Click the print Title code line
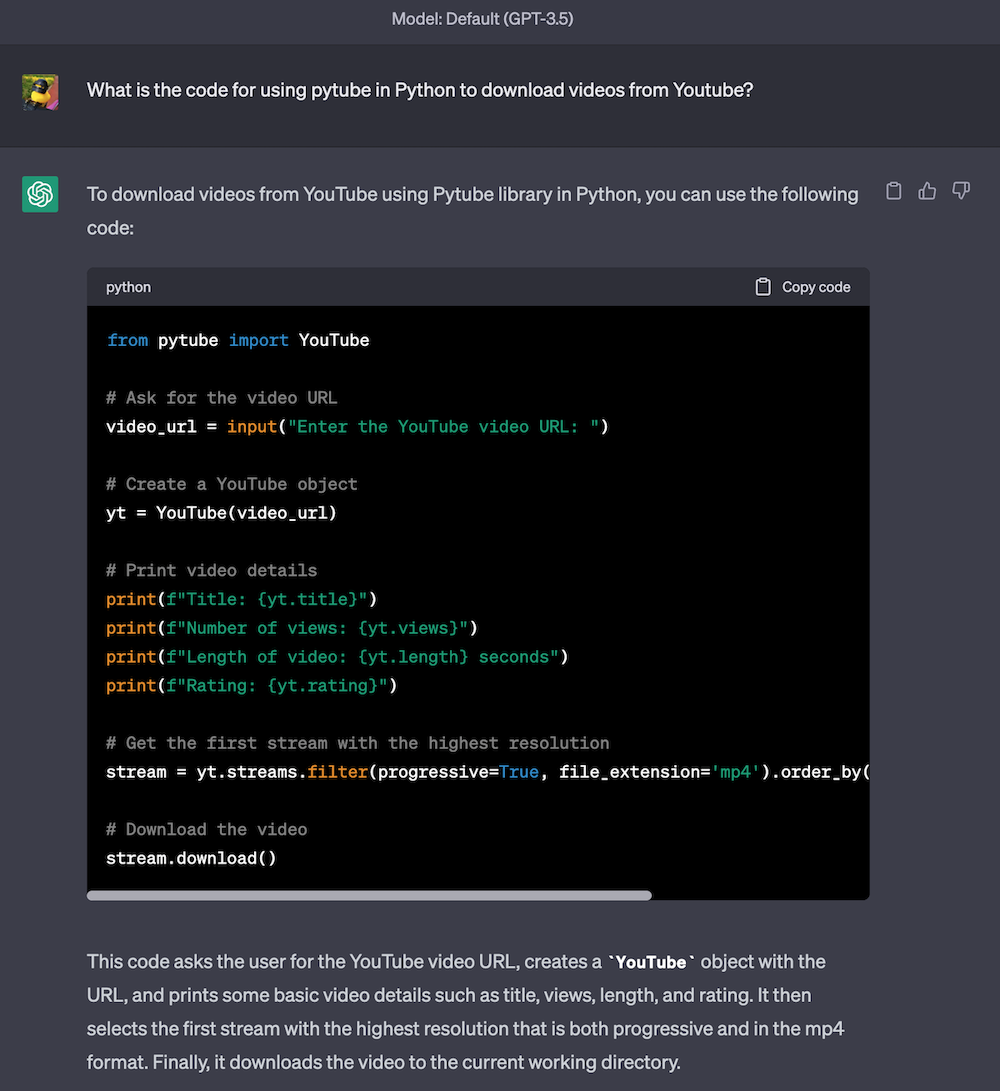 241,599
